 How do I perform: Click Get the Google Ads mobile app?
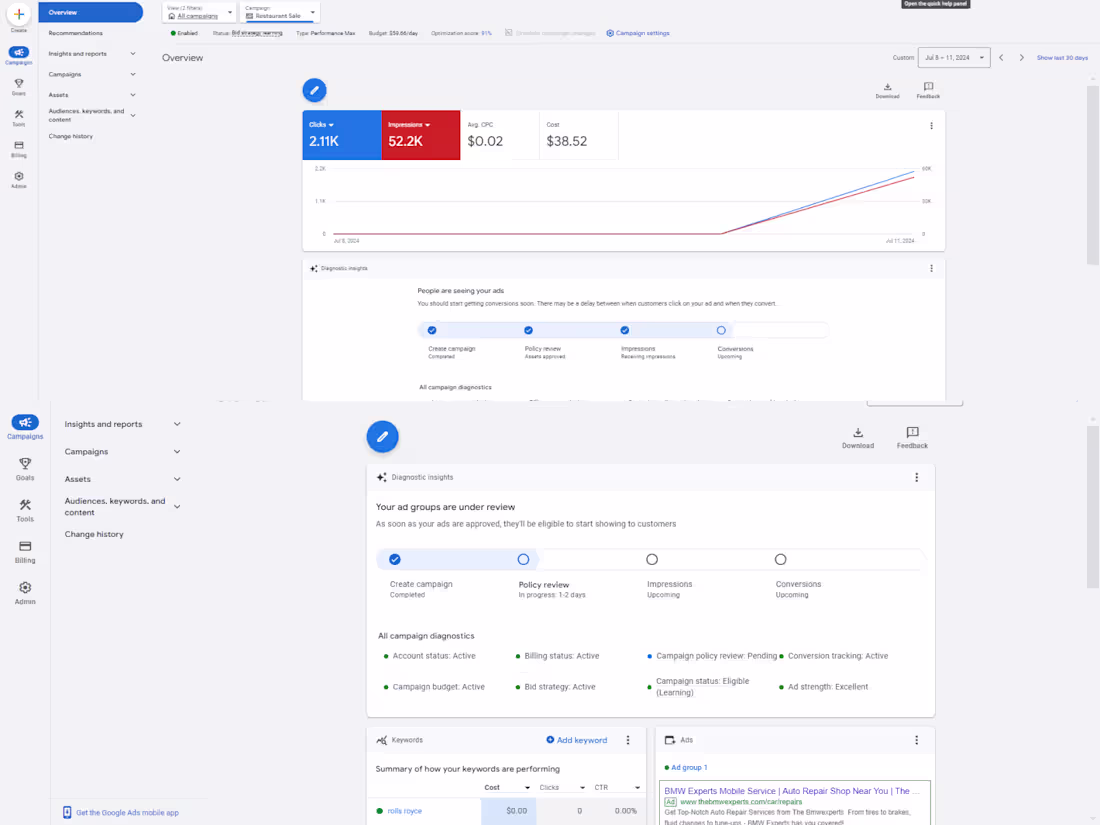pyautogui.click(x=127, y=812)
